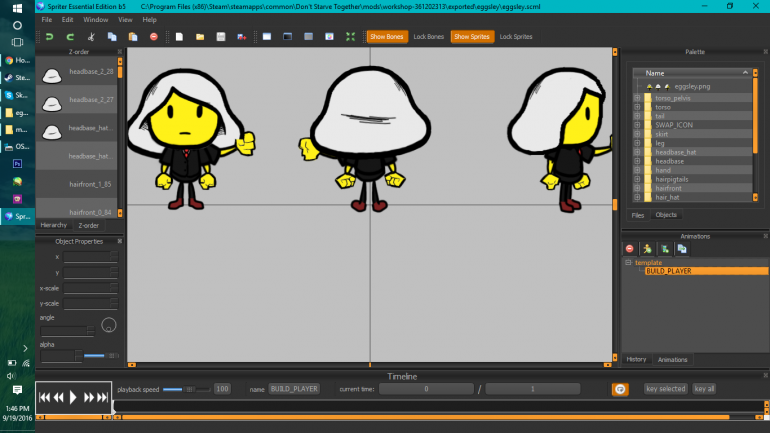770x433 pixels.
Task: Click the red Delete icon in main toolbar
Action: click(154, 37)
